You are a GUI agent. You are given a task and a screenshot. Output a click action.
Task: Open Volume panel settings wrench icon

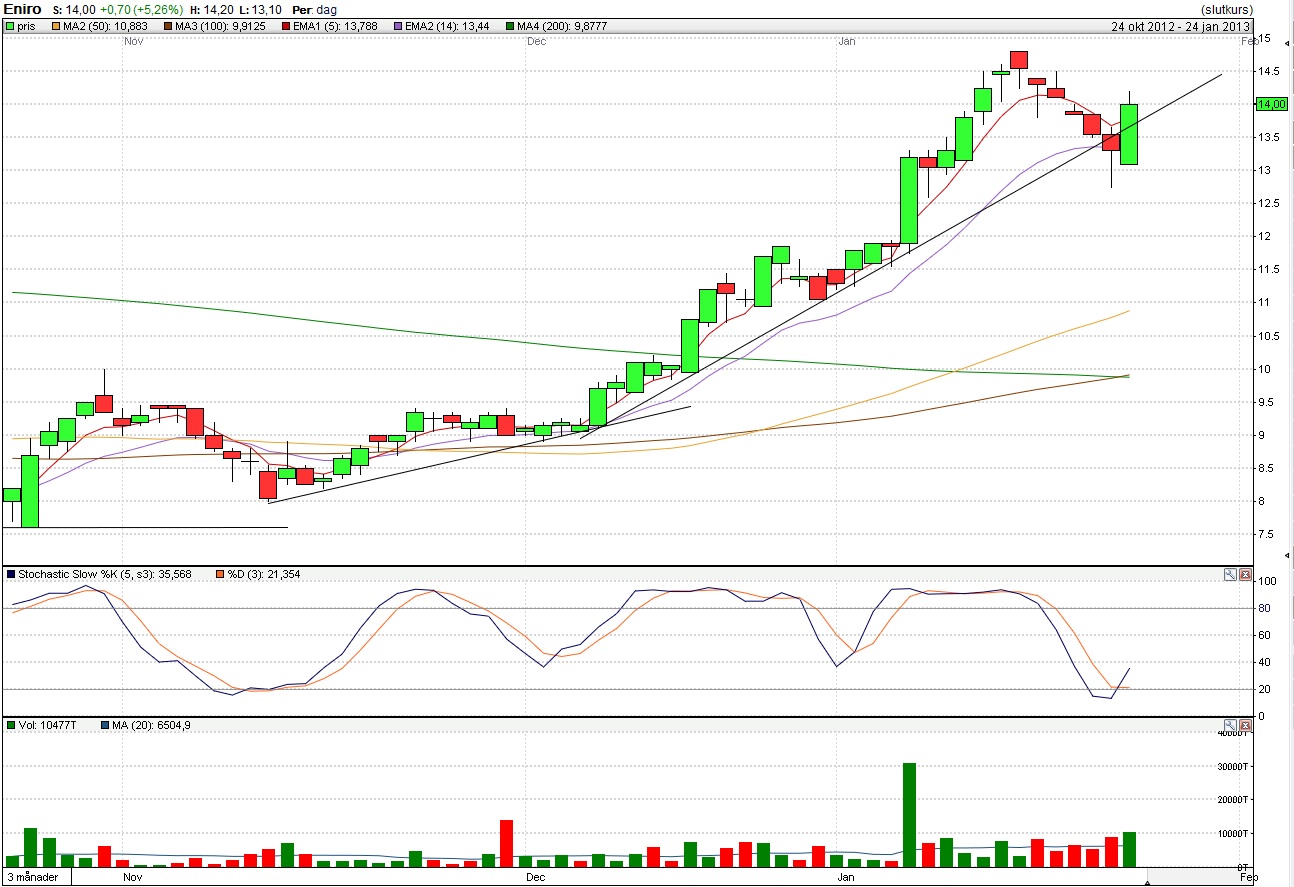click(x=1231, y=725)
